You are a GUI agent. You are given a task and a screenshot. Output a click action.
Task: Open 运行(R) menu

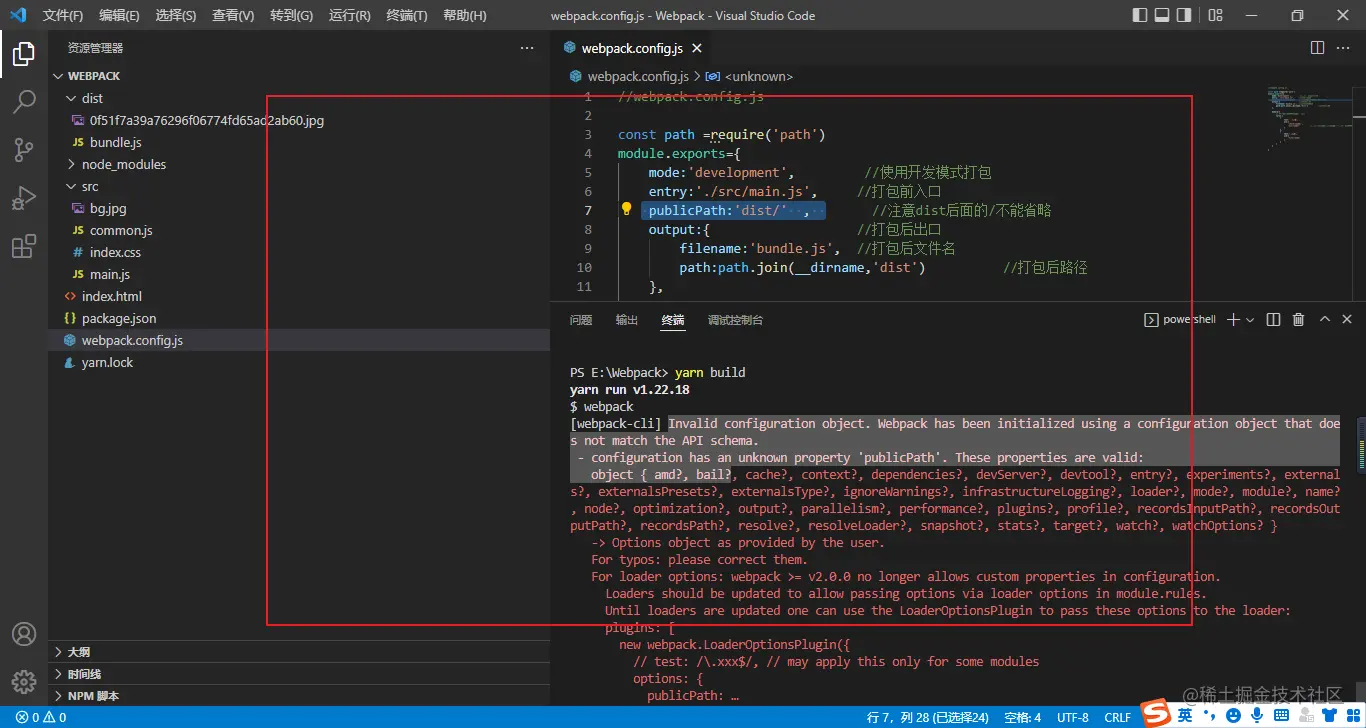click(349, 16)
